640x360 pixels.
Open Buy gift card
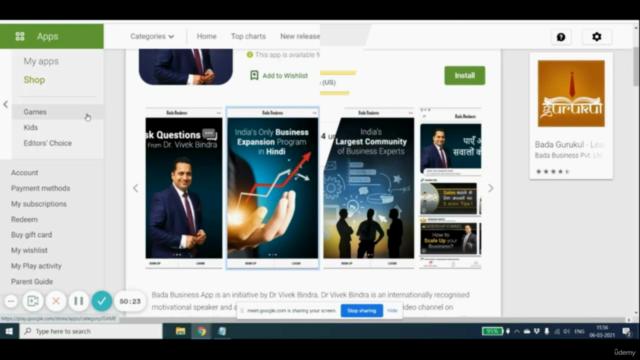(31, 235)
